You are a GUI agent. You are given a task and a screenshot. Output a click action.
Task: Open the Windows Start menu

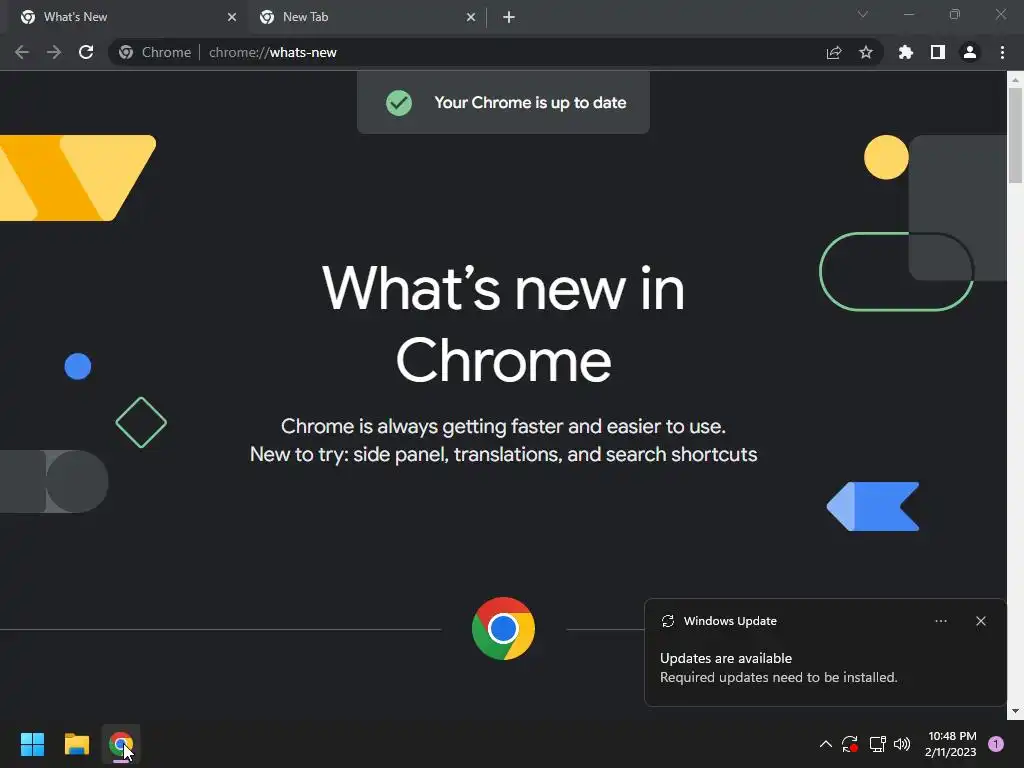coord(32,744)
